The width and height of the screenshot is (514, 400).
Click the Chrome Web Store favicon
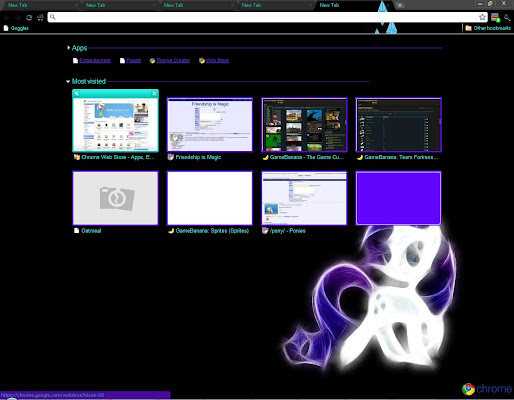[77, 157]
